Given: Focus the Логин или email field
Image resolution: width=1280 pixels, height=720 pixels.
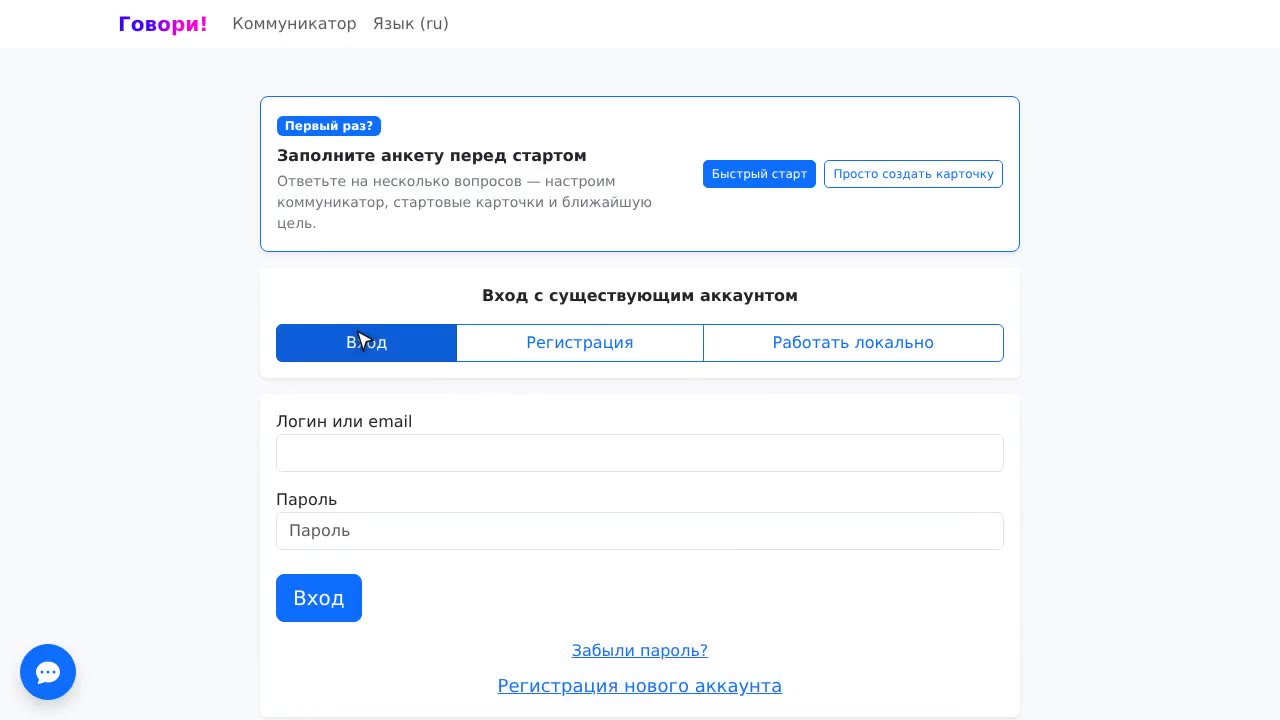Looking at the screenshot, I should click(x=640, y=453).
